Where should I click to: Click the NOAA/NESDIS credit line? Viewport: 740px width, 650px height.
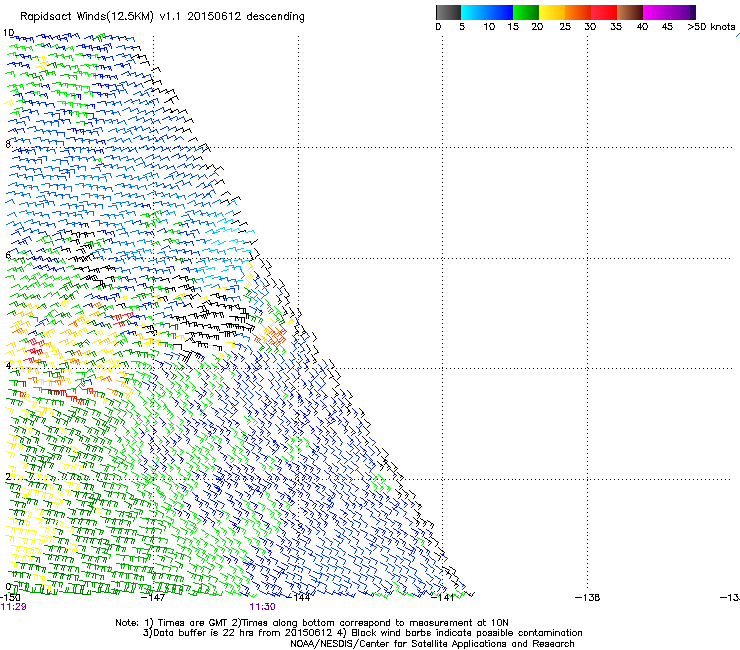point(432,644)
